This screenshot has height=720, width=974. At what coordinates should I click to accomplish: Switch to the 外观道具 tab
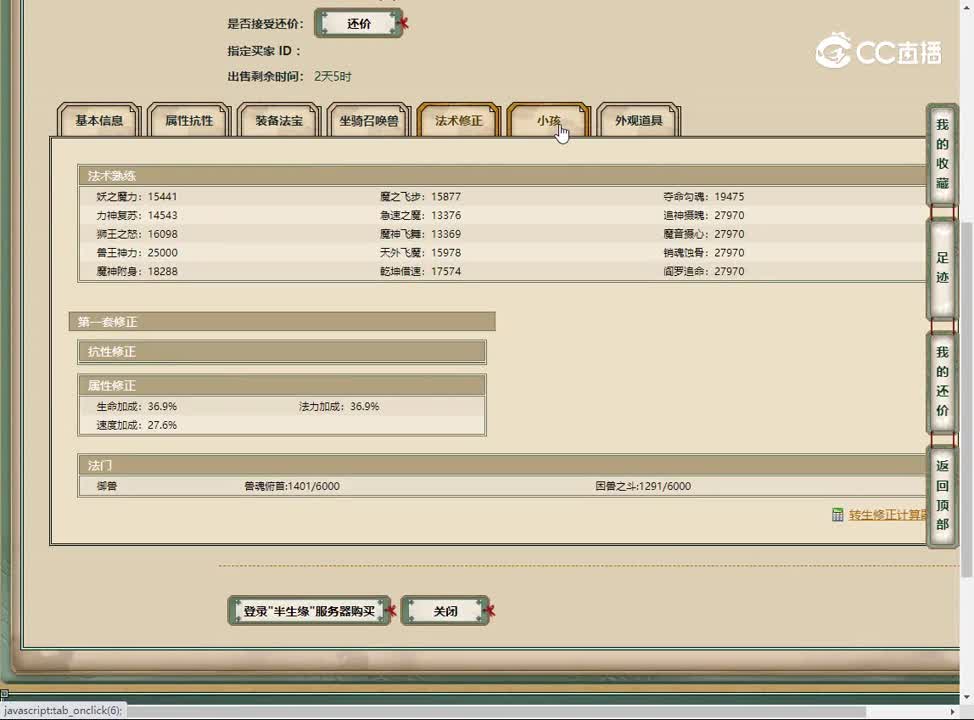click(638, 121)
